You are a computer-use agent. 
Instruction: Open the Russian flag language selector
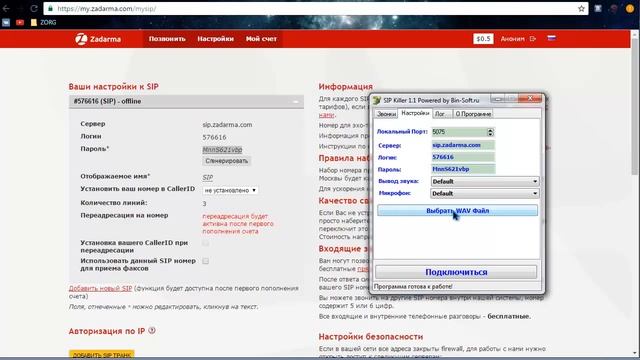tap(551, 38)
